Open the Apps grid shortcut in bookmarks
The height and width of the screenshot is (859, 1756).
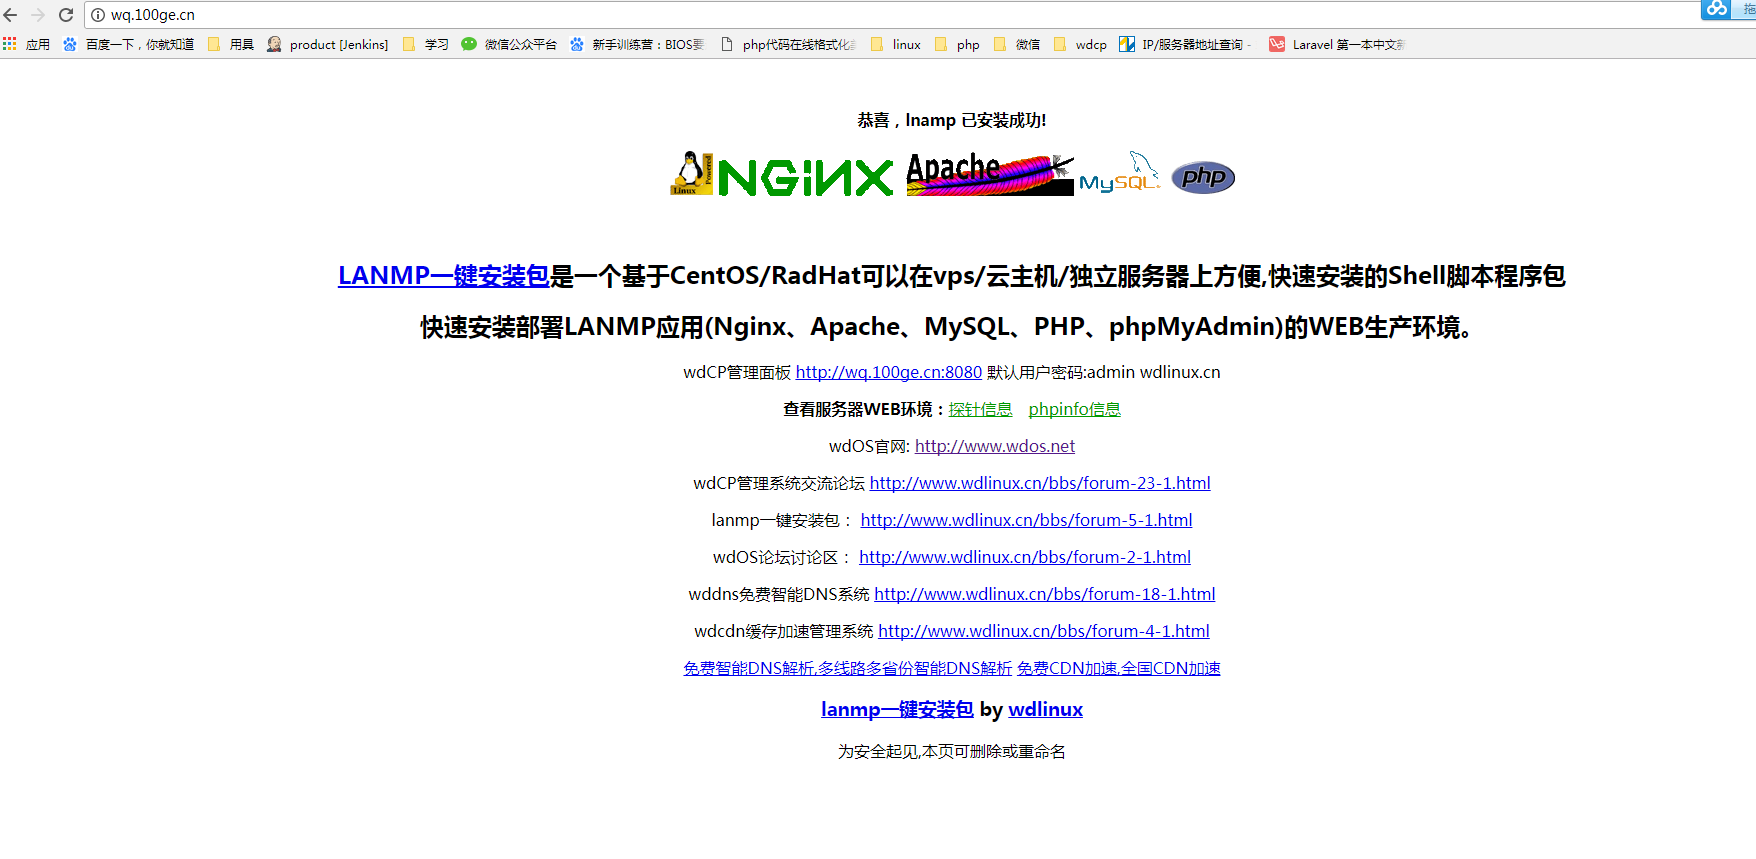[x=10, y=44]
